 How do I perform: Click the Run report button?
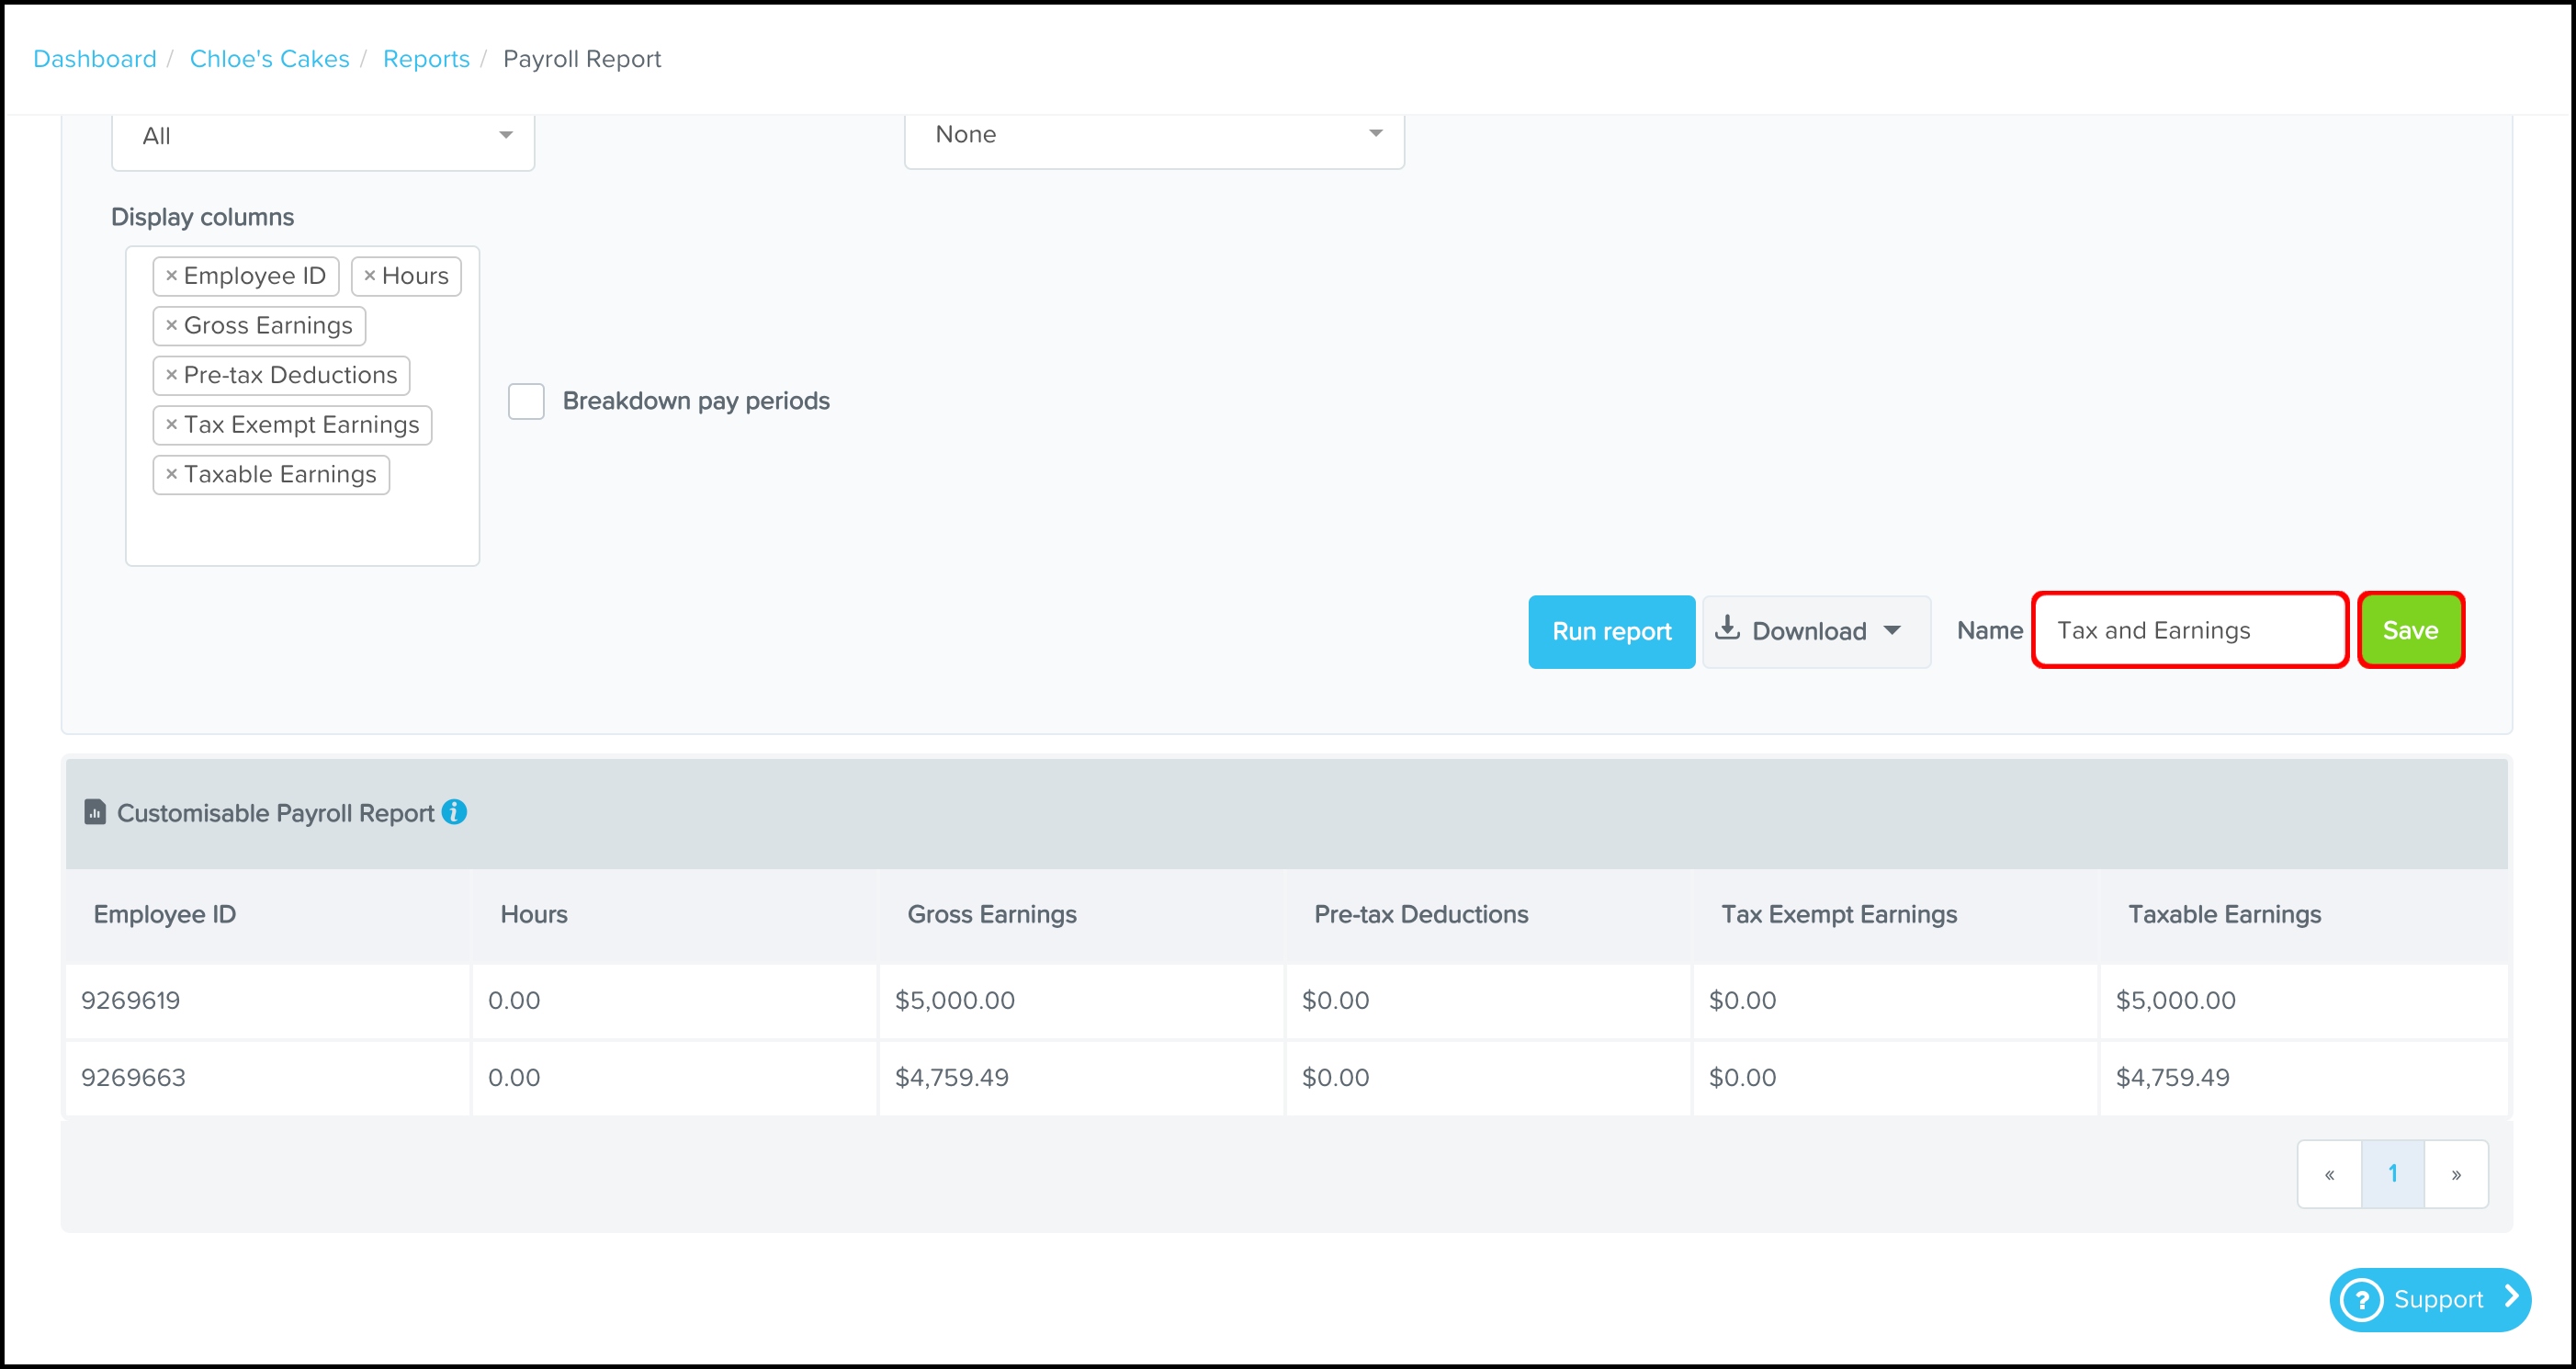pyautogui.click(x=1610, y=631)
